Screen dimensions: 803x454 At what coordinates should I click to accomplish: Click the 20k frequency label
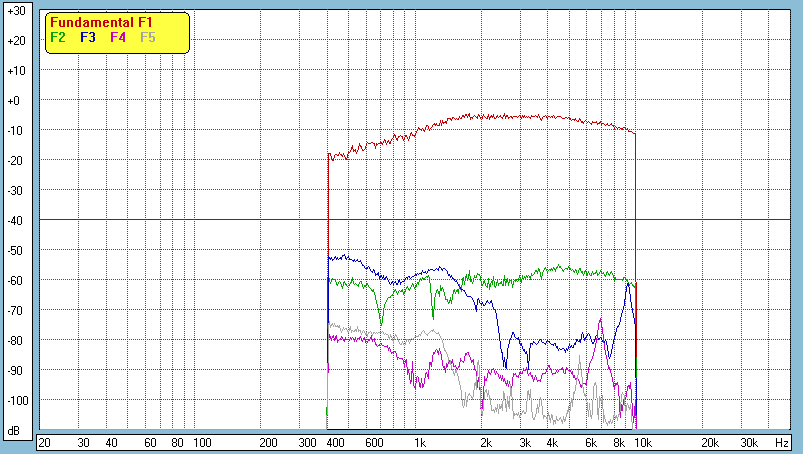(710, 443)
